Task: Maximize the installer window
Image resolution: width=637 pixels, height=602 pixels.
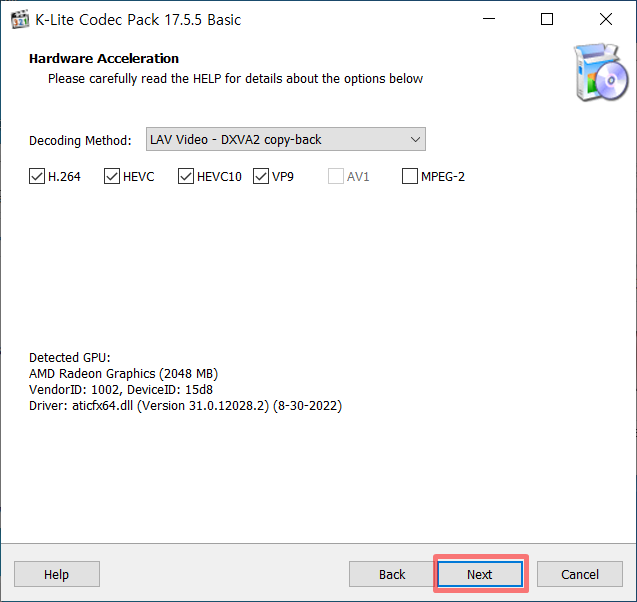Action: click(547, 19)
